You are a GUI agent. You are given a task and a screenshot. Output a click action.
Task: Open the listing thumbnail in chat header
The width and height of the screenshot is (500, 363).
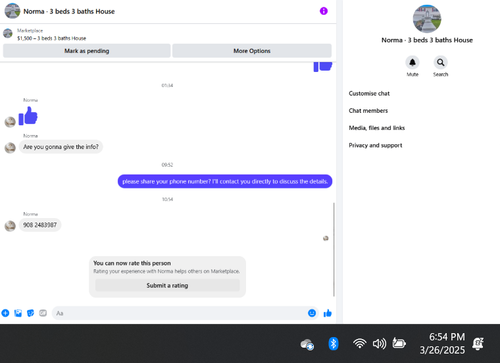(x=12, y=11)
